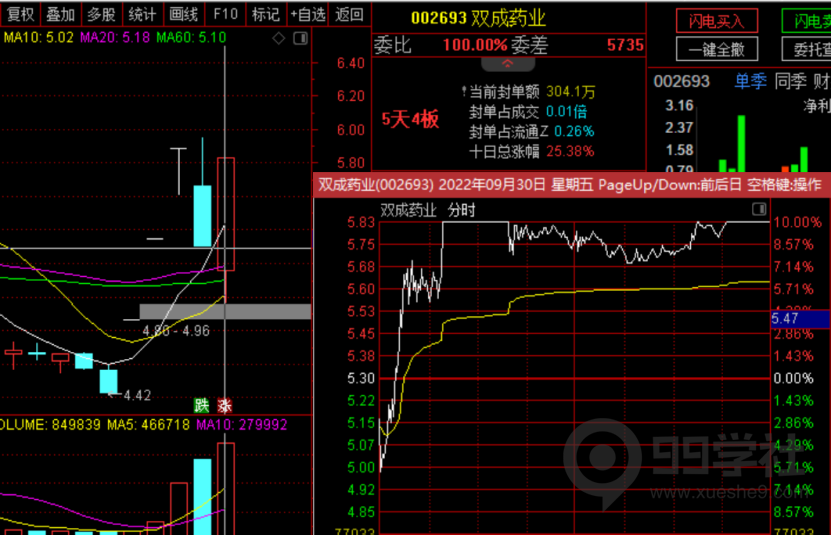
Task: Click the popup title bar with date 2022年09月30日
Action: click(572, 185)
